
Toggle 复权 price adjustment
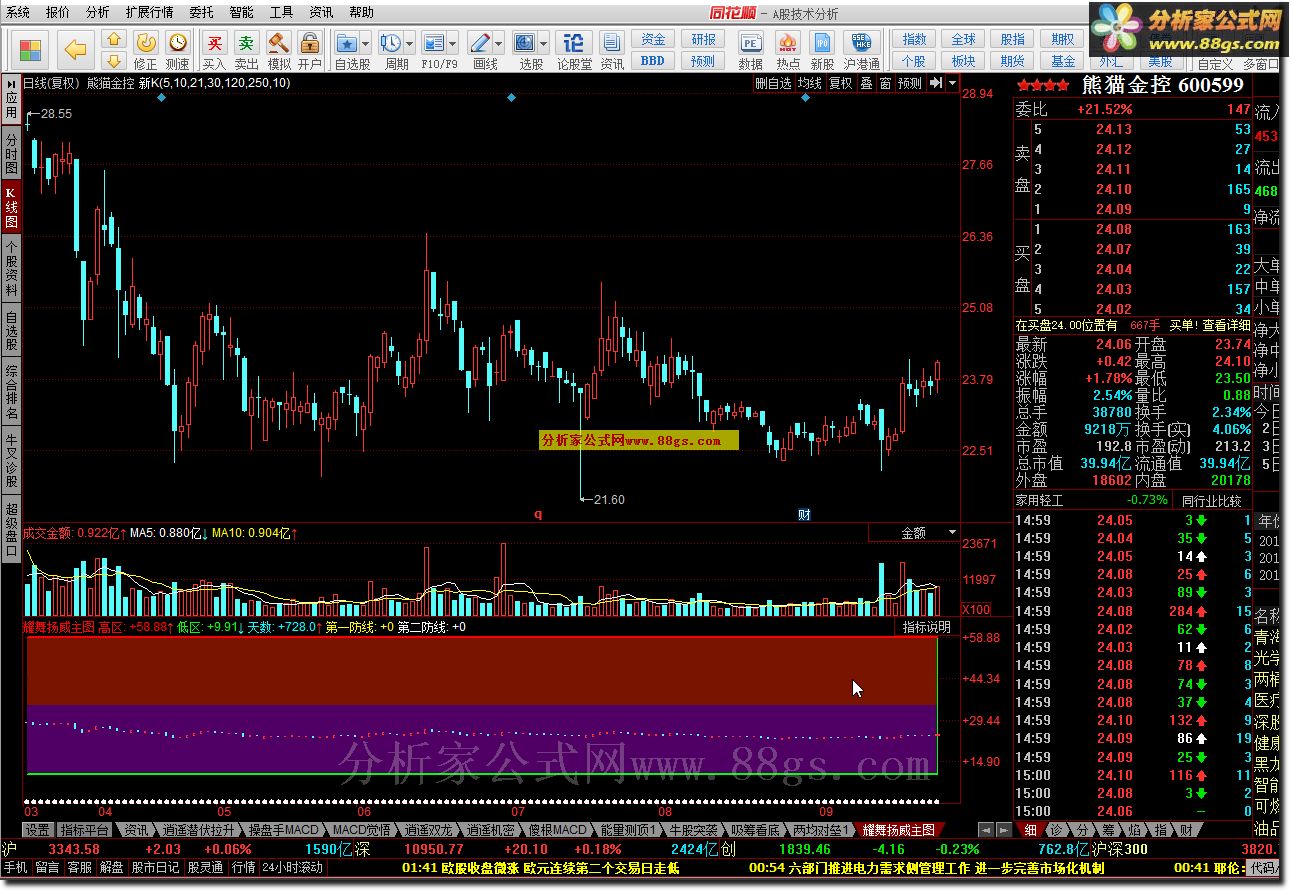pyautogui.click(x=840, y=83)
